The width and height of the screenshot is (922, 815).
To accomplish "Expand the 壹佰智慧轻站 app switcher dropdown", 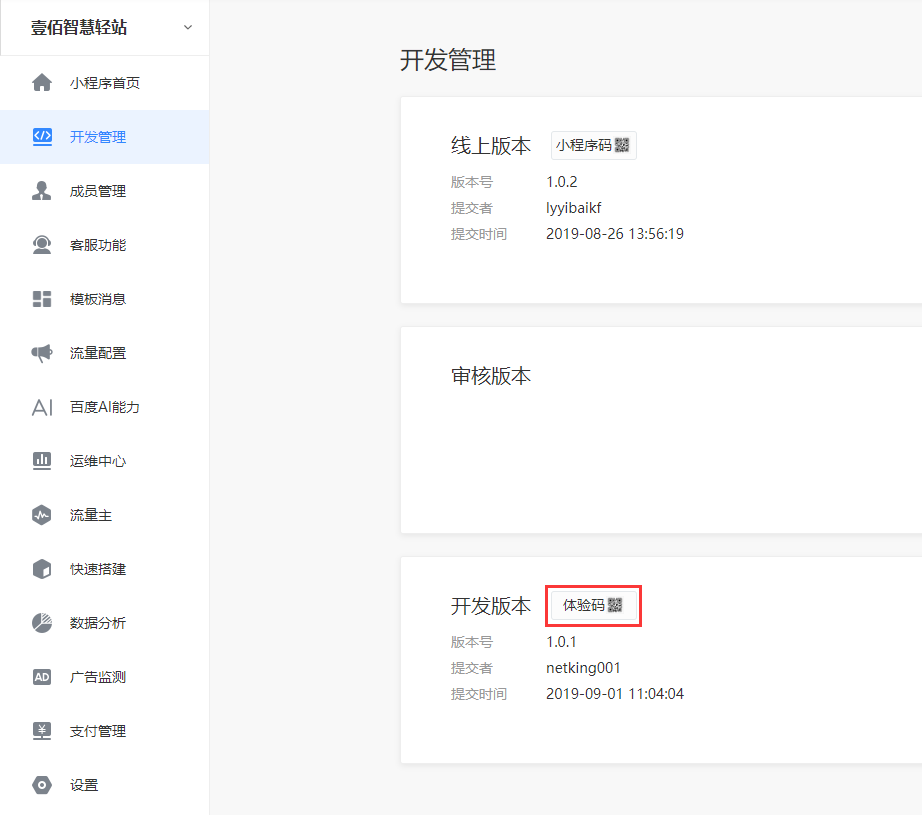I will (187, 28).
